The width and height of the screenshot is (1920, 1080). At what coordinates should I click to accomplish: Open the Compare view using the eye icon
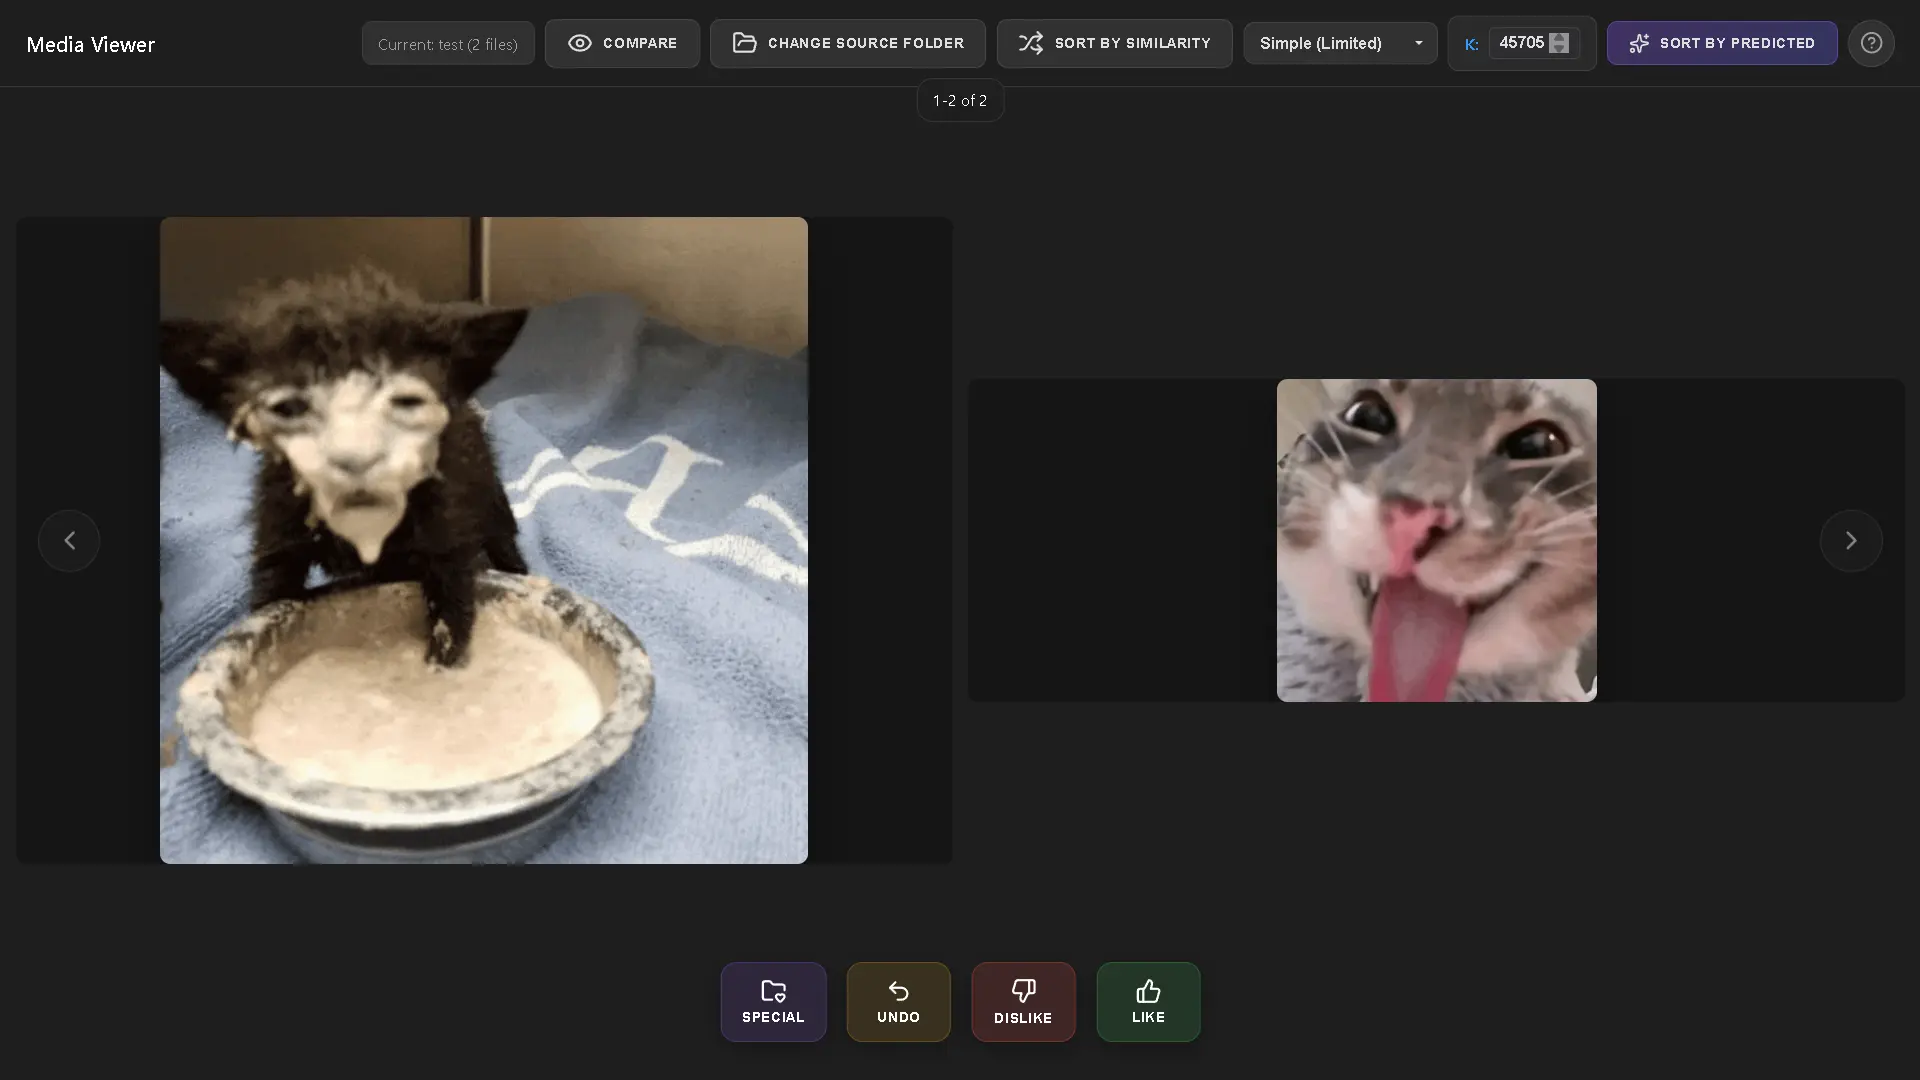click(x=578, y=43)
